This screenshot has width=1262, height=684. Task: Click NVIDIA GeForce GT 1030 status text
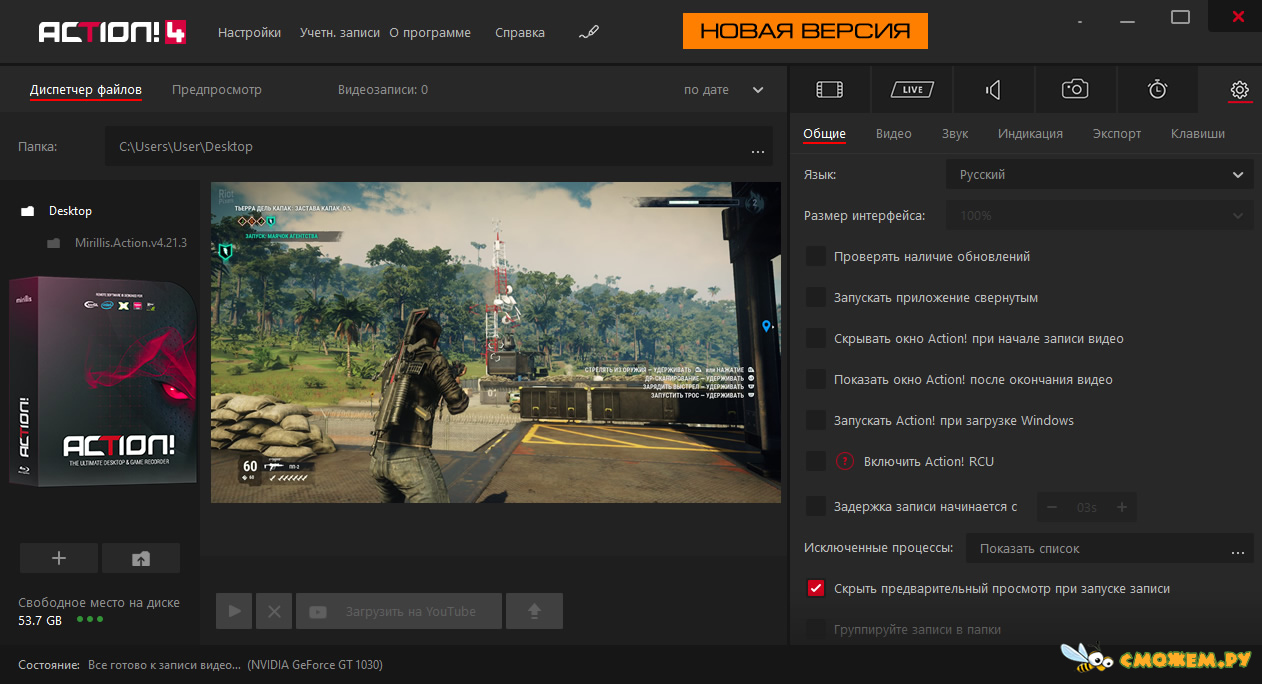tap(315, 665)
